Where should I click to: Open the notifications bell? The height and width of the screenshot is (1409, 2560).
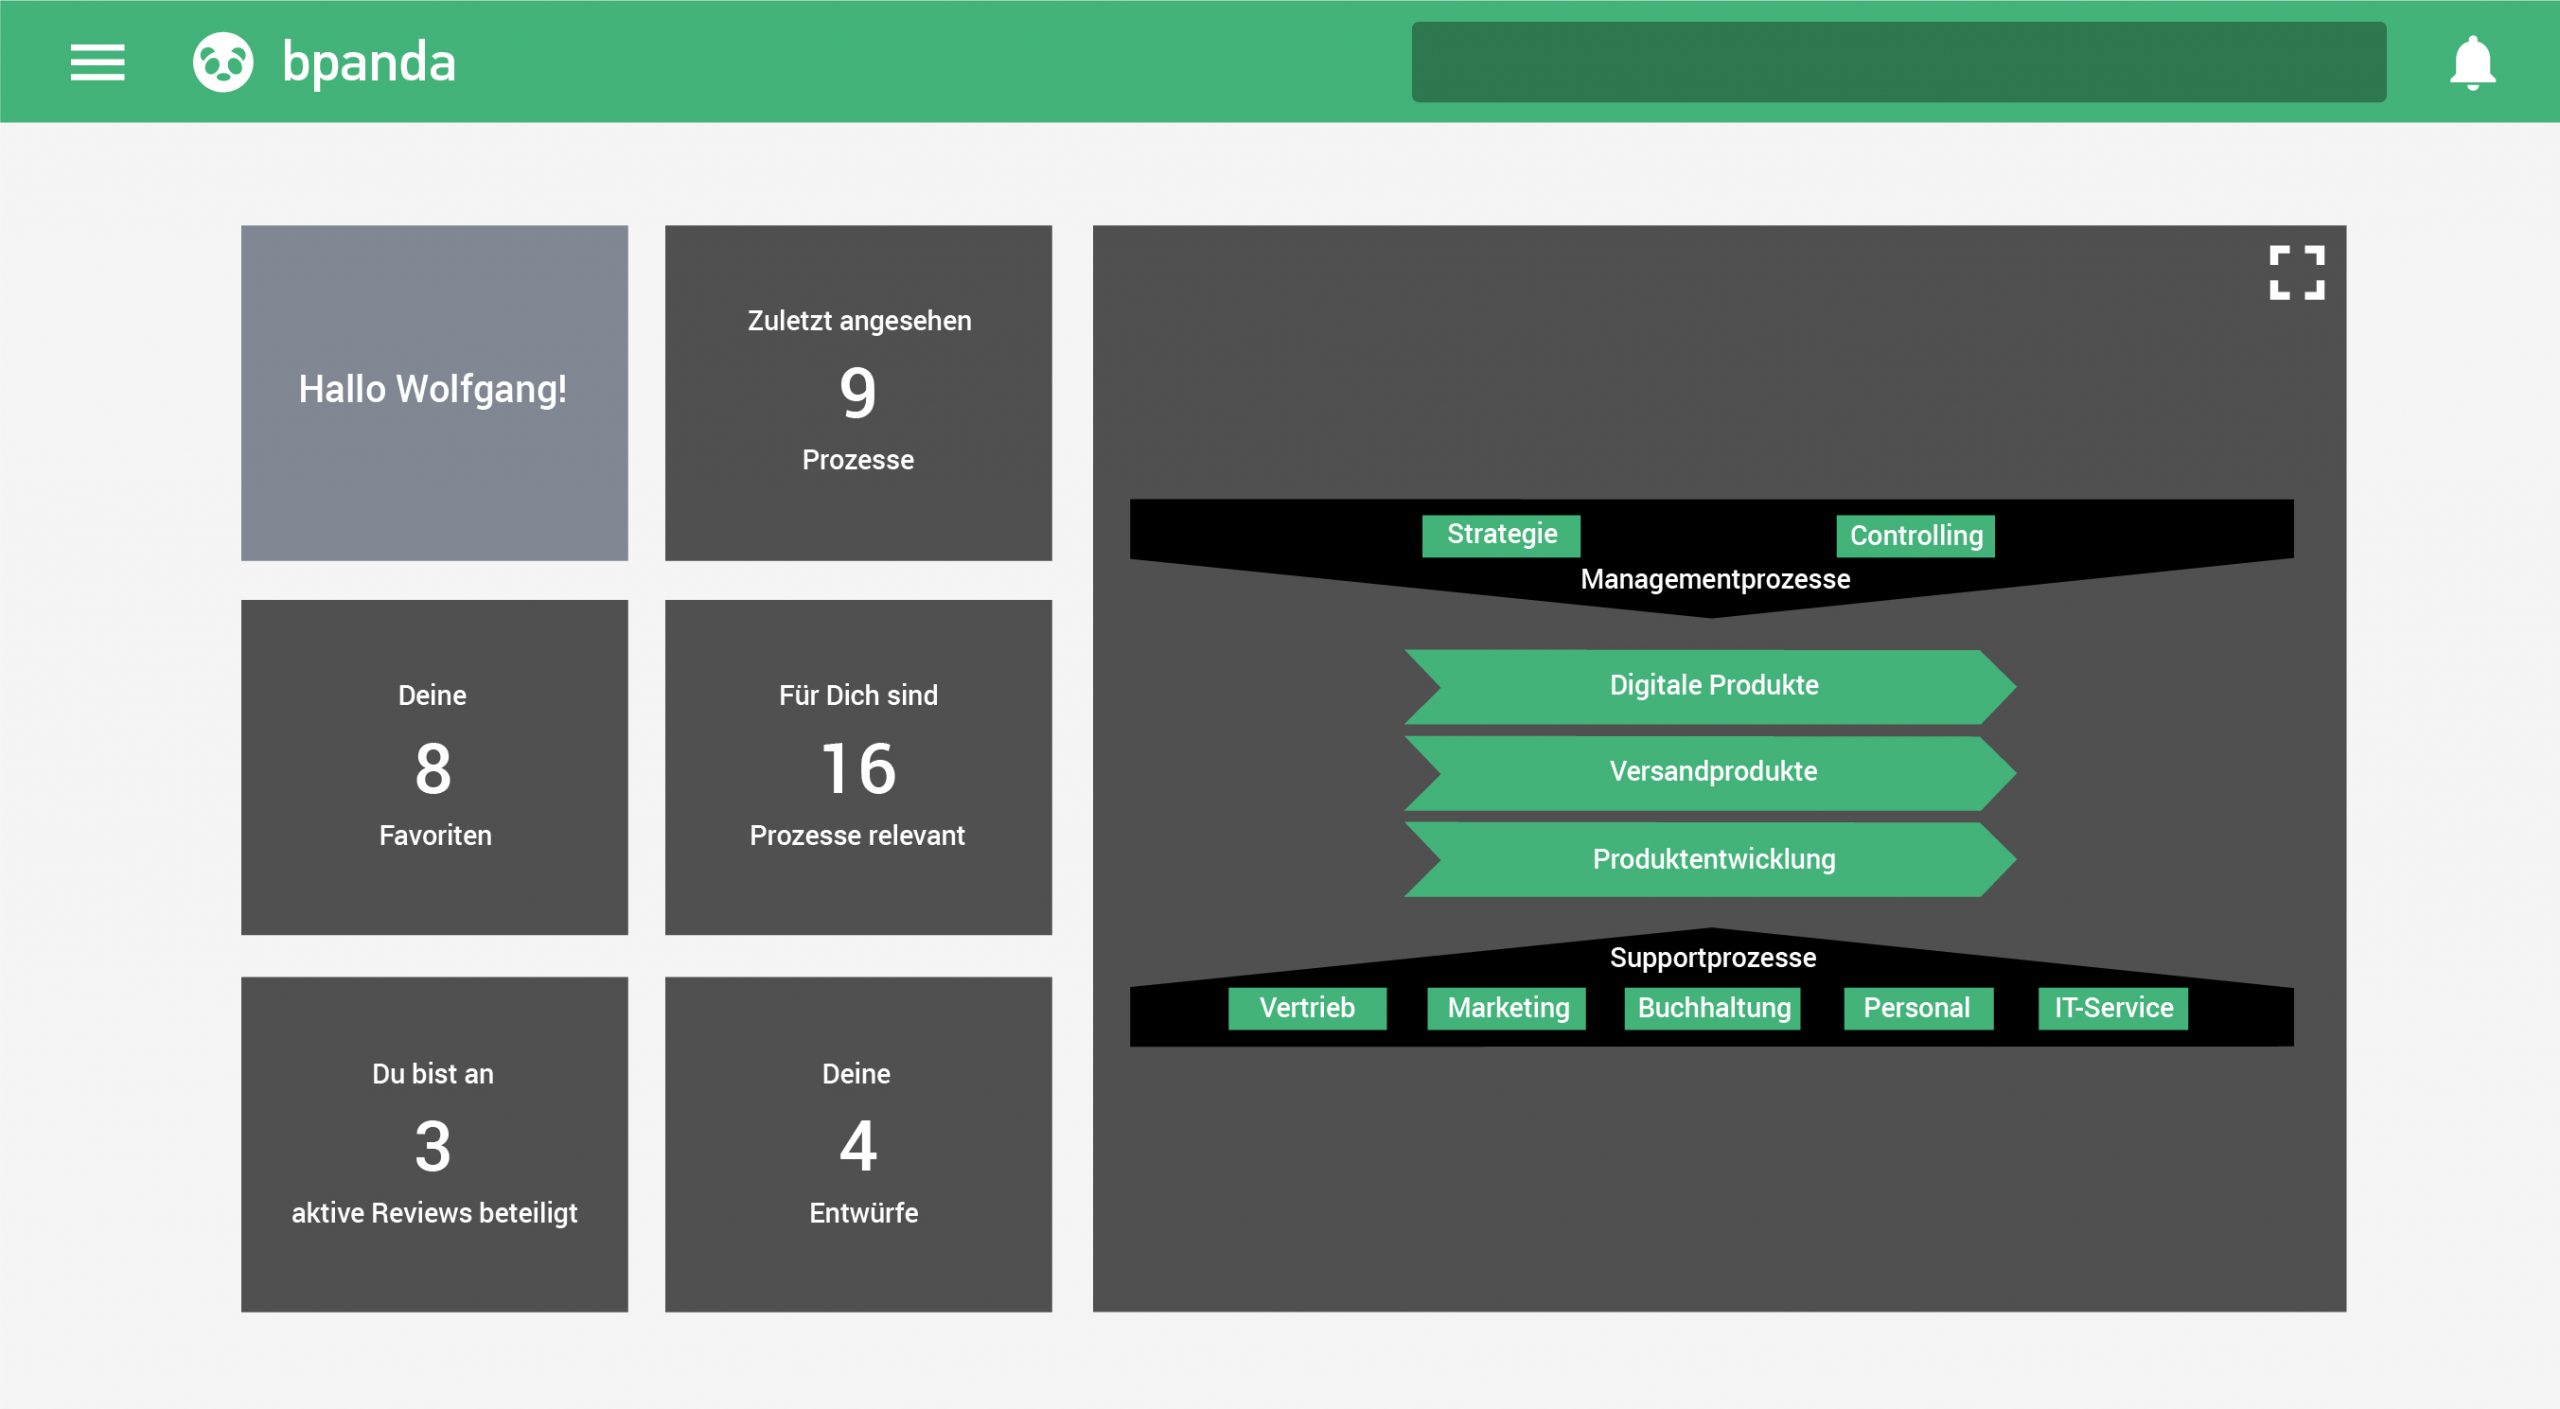2472,63
